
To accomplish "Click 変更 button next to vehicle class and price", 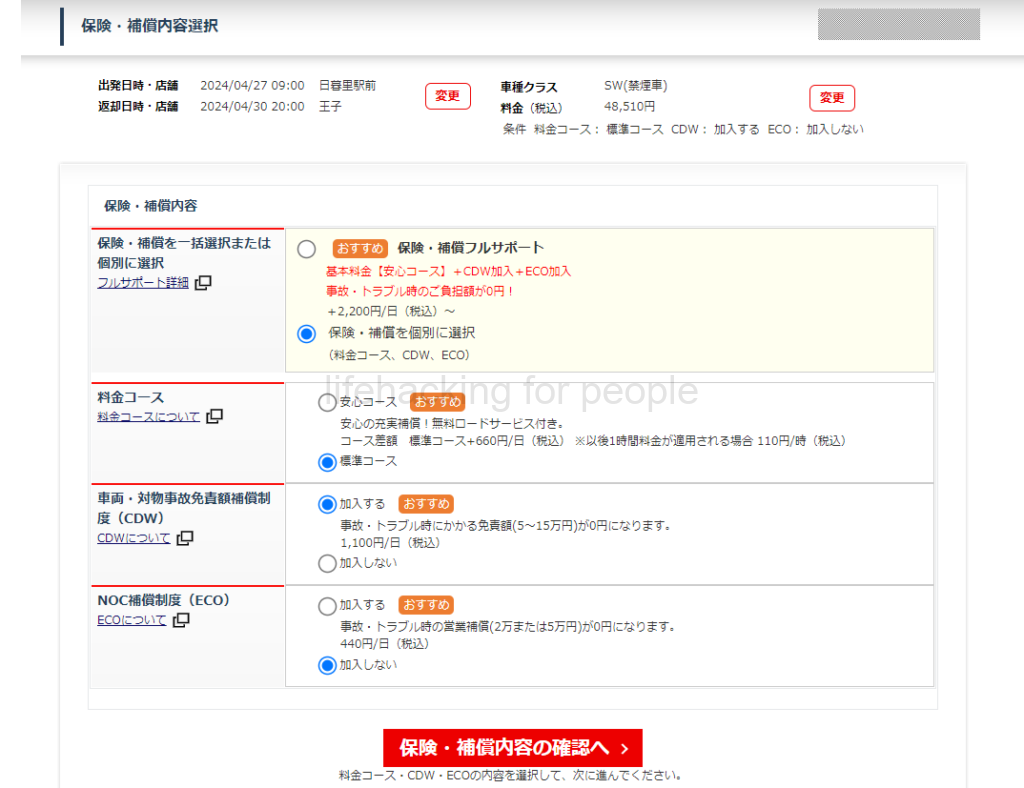I will pos(832,98).
